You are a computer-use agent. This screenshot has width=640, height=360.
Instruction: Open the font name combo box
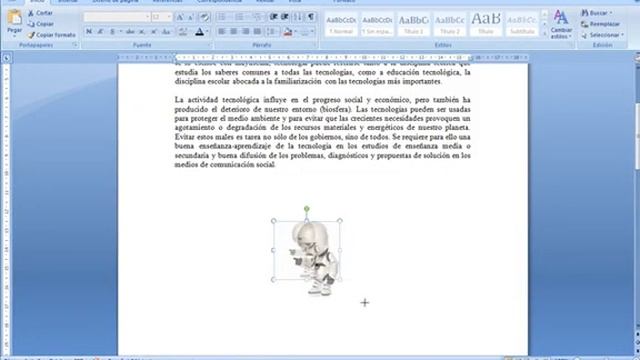tap(117, 17)
